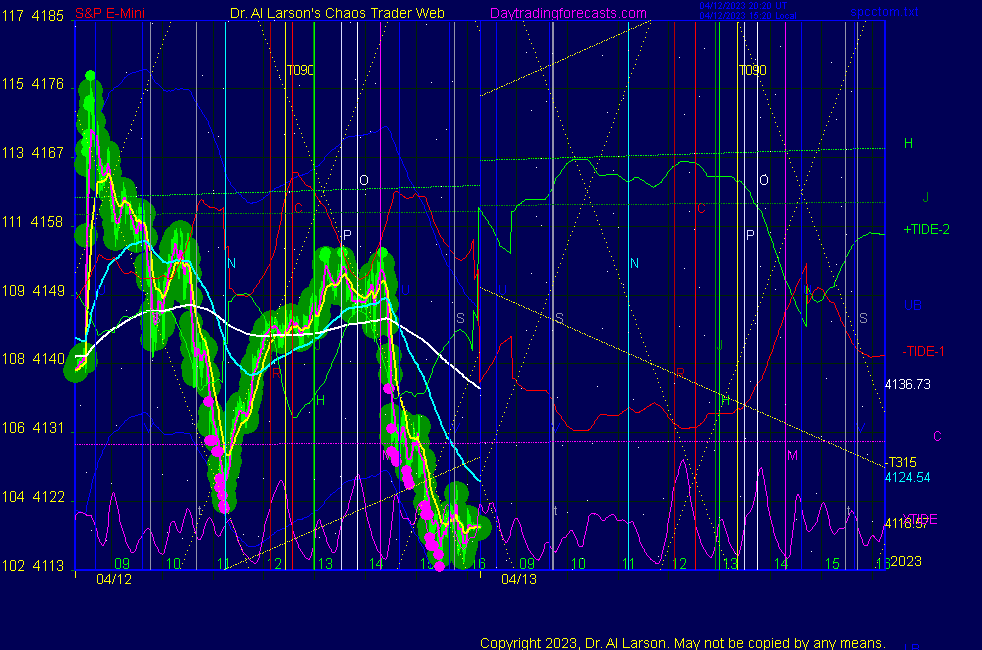Click the UB legend label
Screen dimensions: 982x650
912,306
